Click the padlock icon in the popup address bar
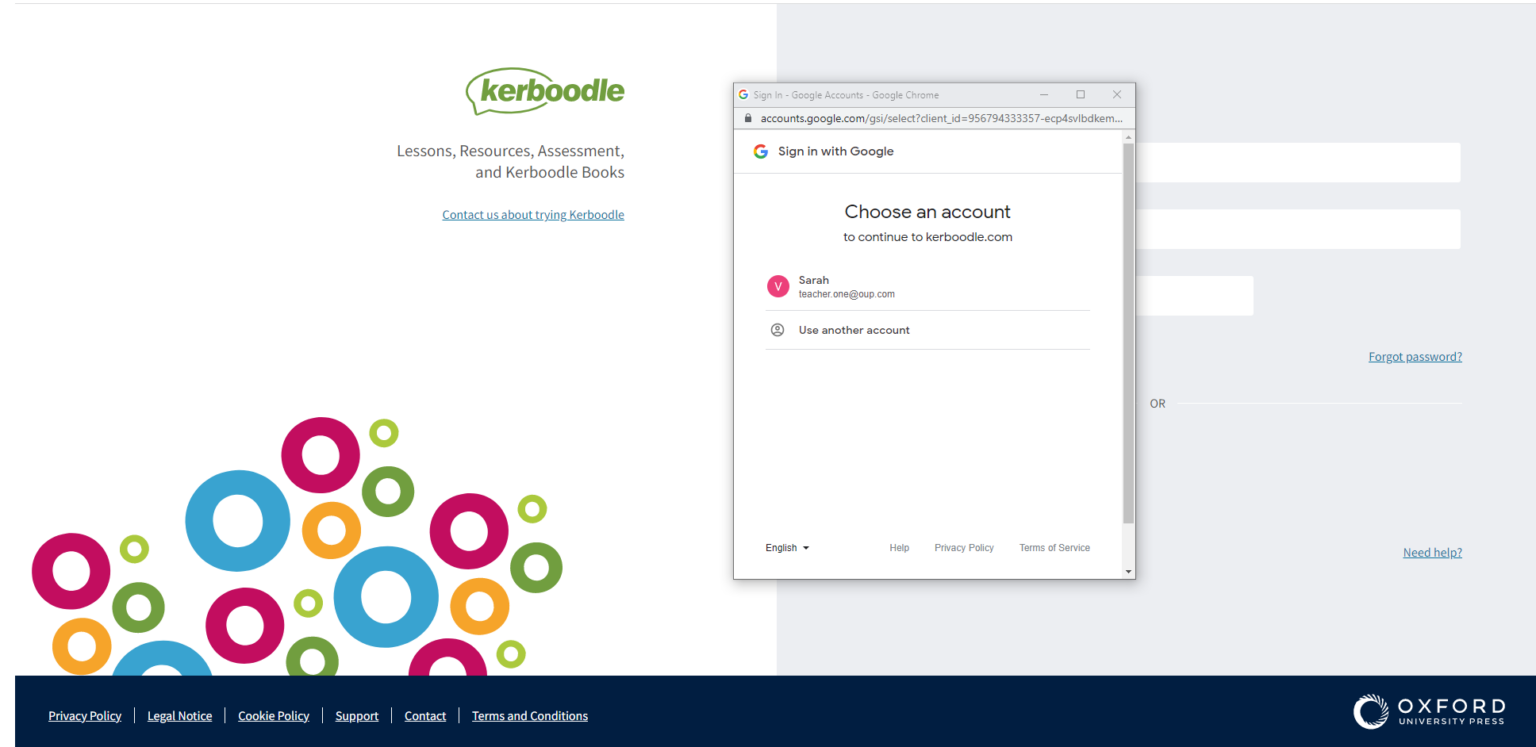This screenshot has height=747, width=1536. 747,118
